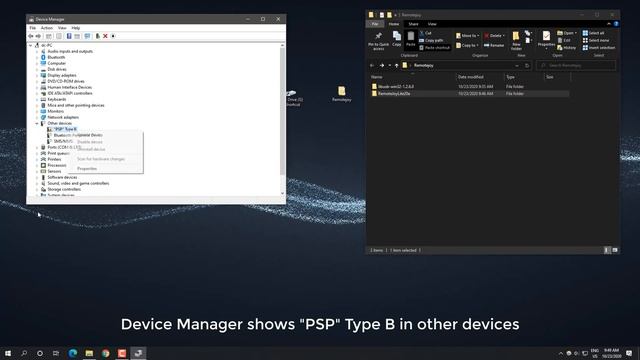The width and height of the screenshot is (640, 360).
Task: Click Pin to Quick access in File Explorer
Action: pos(378,41)
